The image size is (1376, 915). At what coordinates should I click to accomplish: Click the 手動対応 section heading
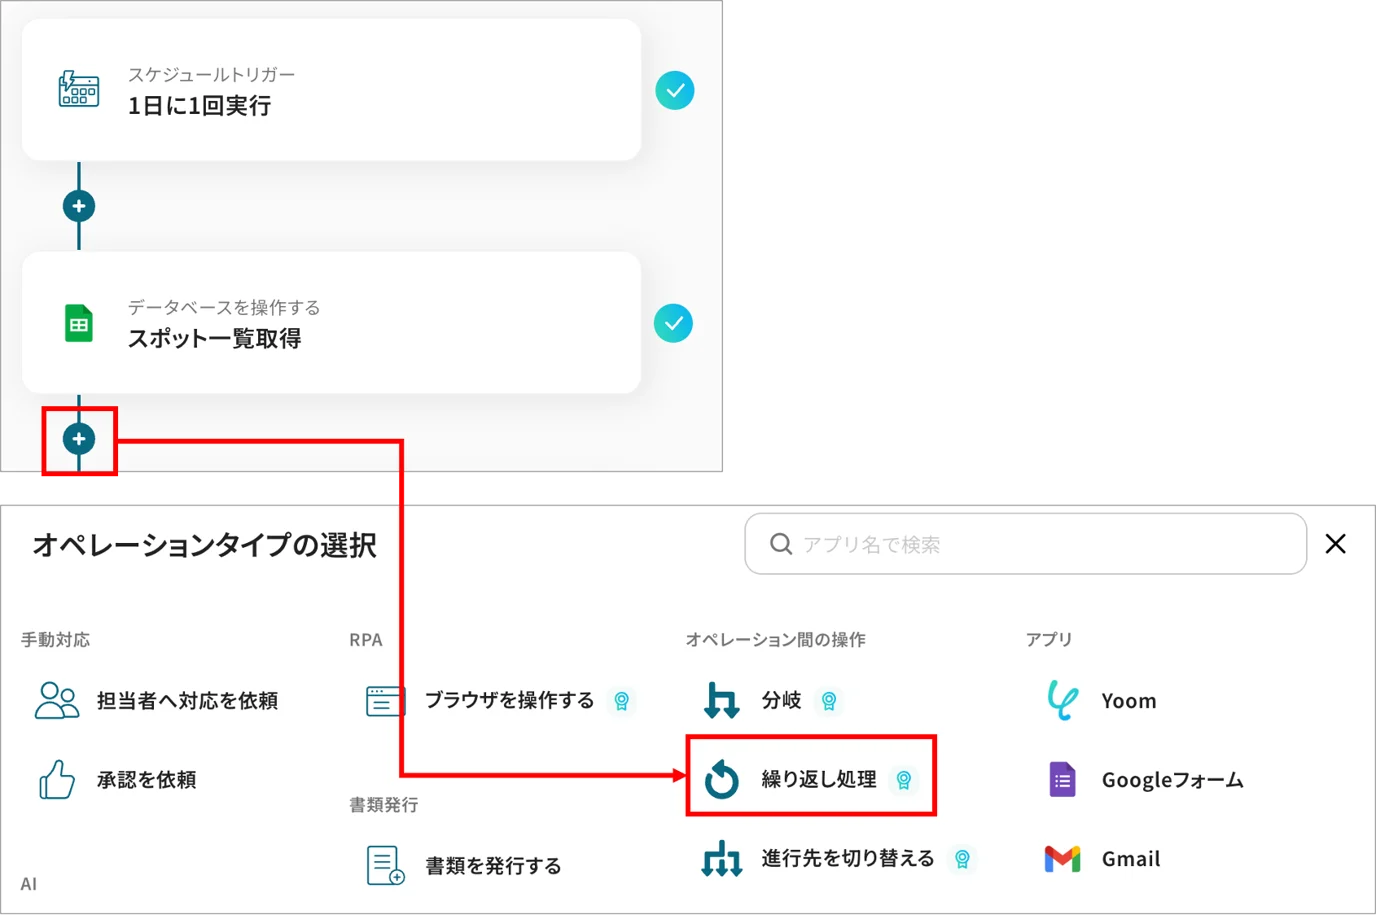(x=55, y=639)
